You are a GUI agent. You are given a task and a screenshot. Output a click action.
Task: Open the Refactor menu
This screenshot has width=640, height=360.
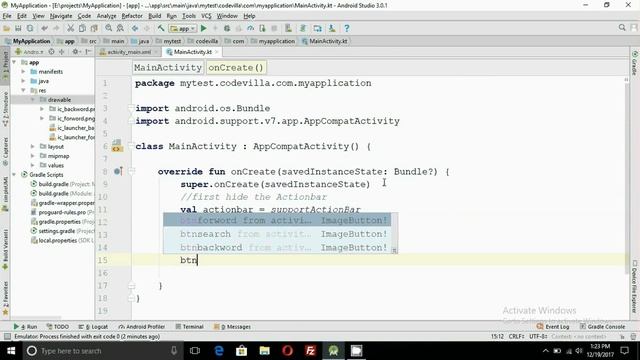(x=132, y=16)
